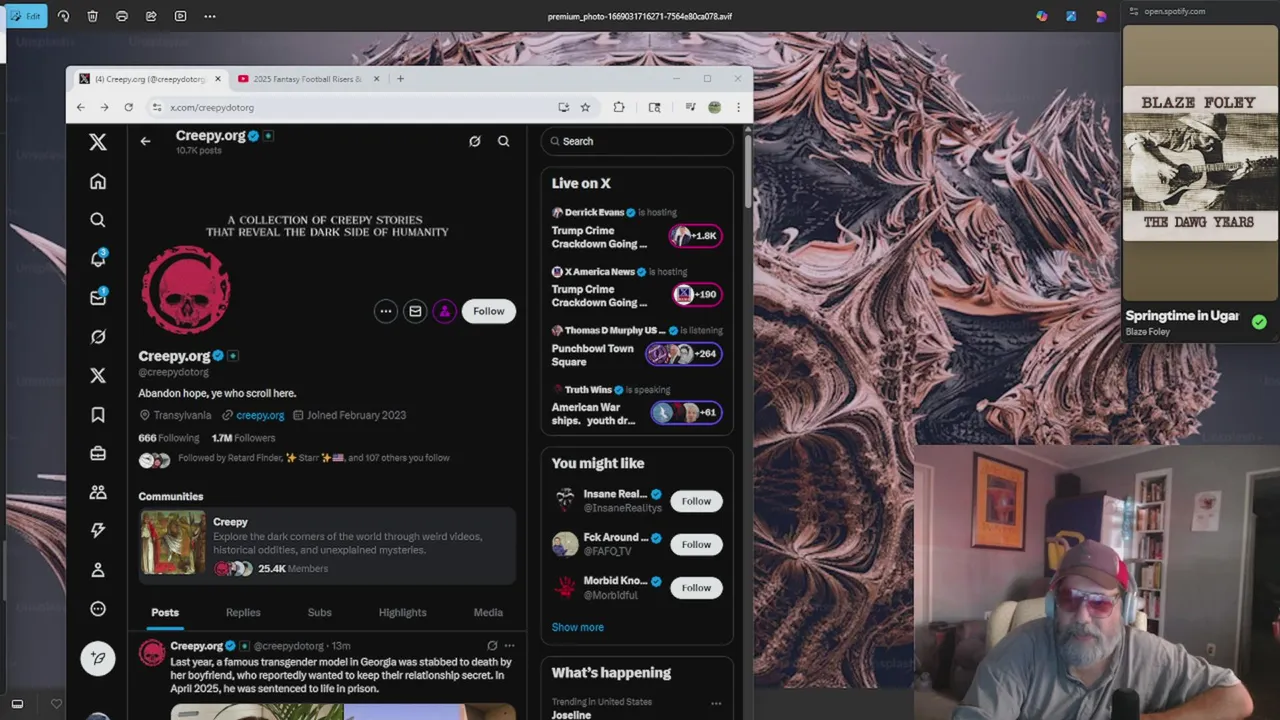Open Profile in X sidebar
The image size is (1280, 720).
[98, 570]
